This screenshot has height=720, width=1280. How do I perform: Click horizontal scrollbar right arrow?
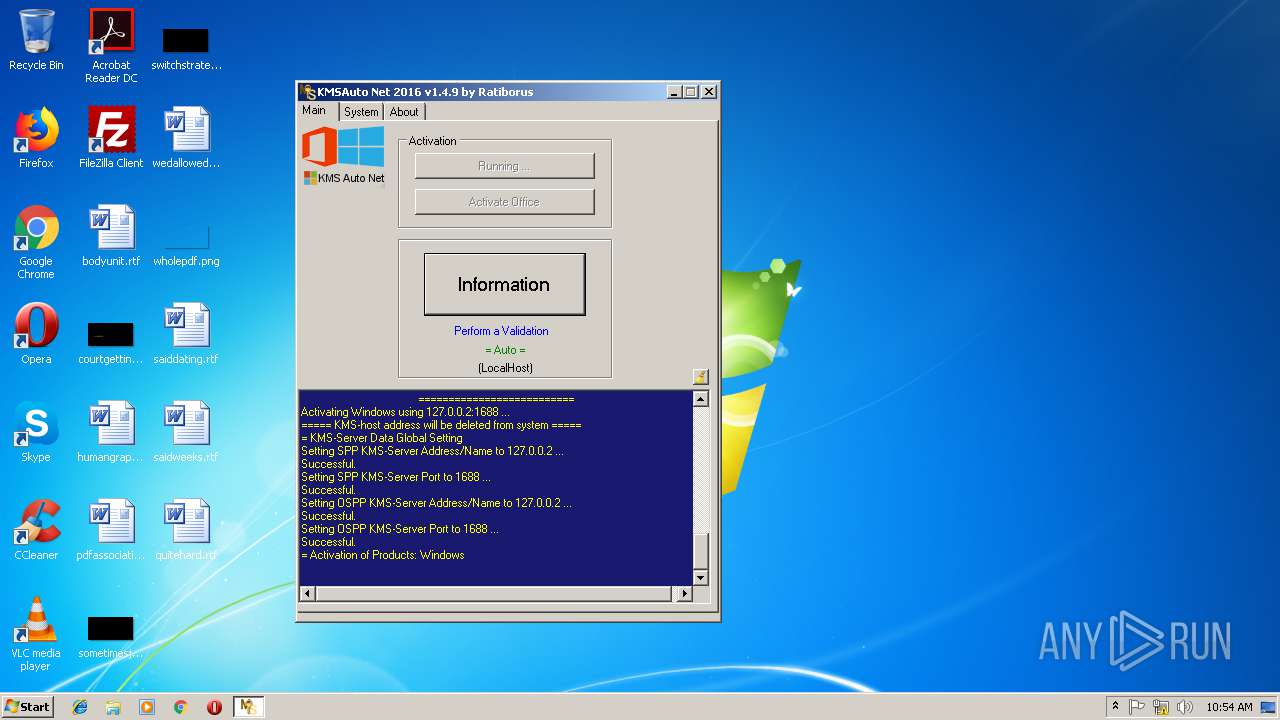684,594
